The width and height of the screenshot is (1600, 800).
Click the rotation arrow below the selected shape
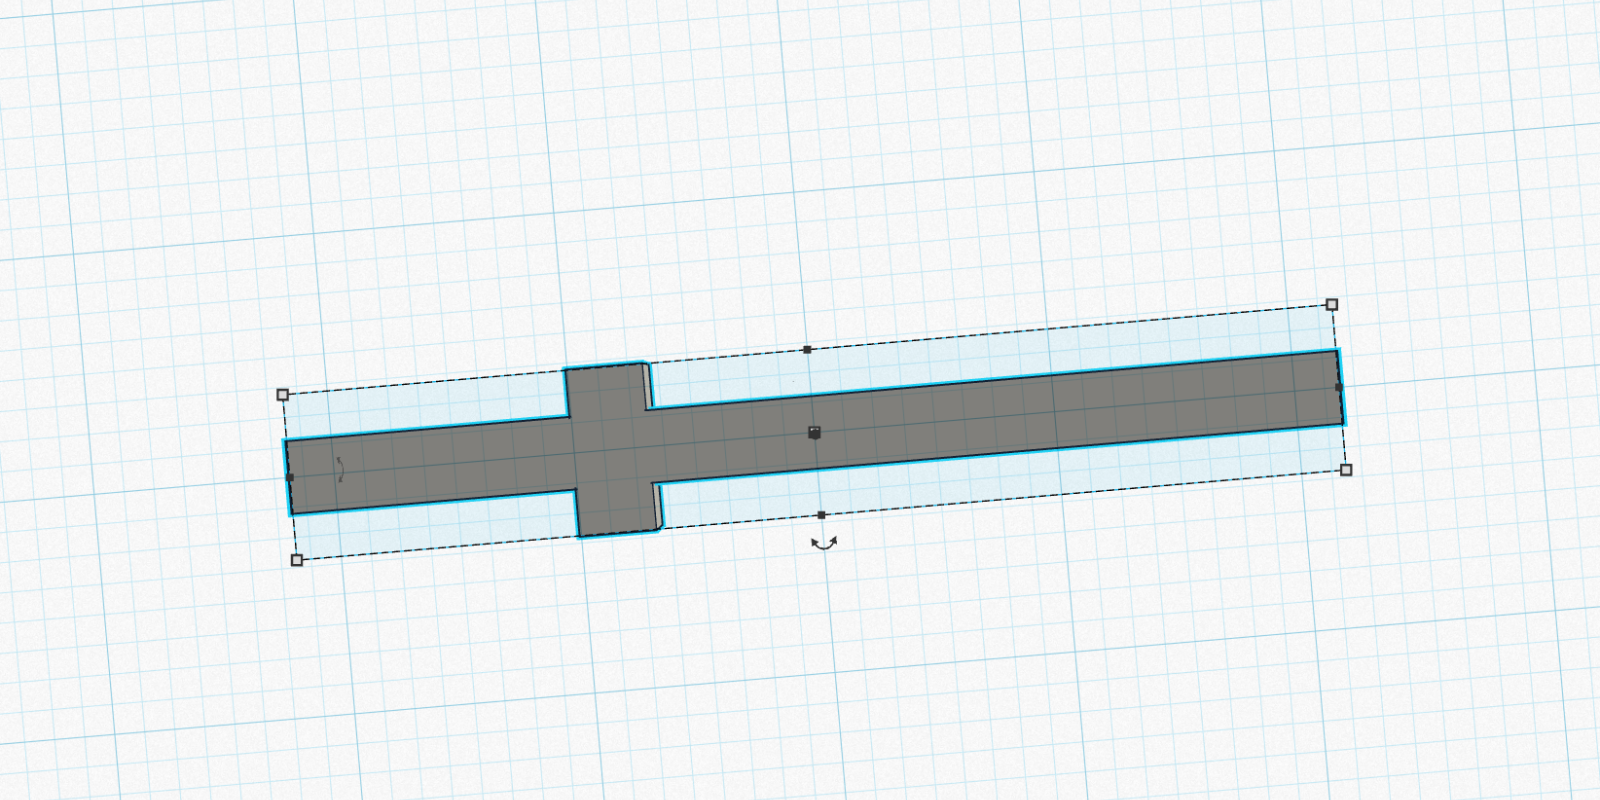tap(824, 543)
